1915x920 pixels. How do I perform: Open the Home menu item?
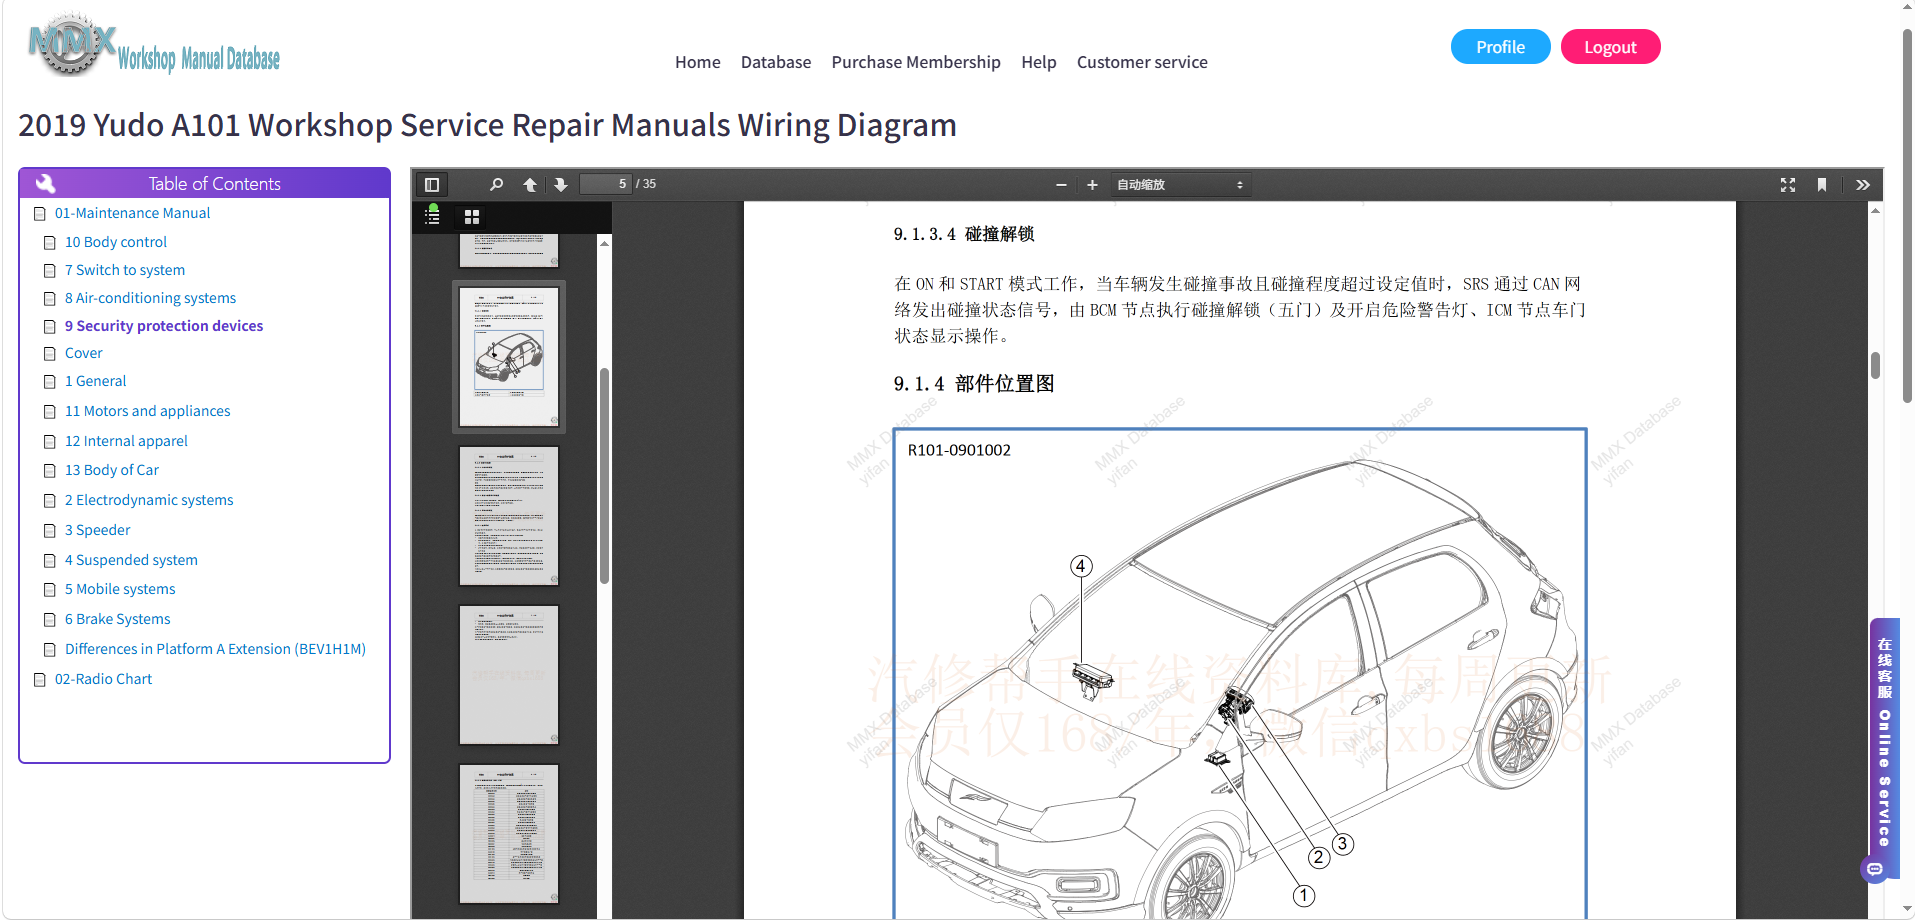point(698,62)
